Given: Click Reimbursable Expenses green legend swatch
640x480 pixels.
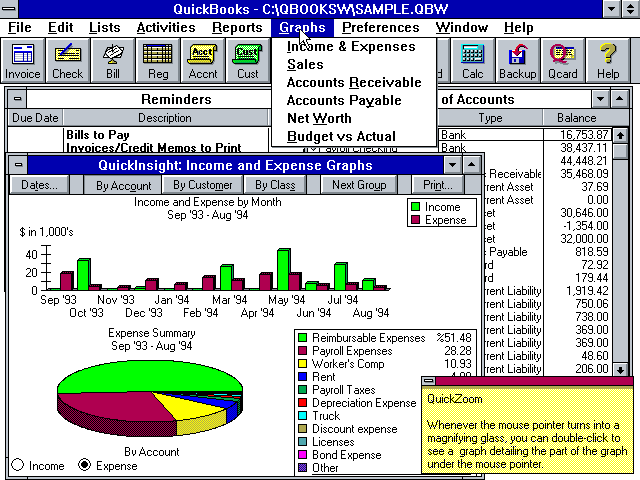Looking at the screenshot, I should coord(302,338).
